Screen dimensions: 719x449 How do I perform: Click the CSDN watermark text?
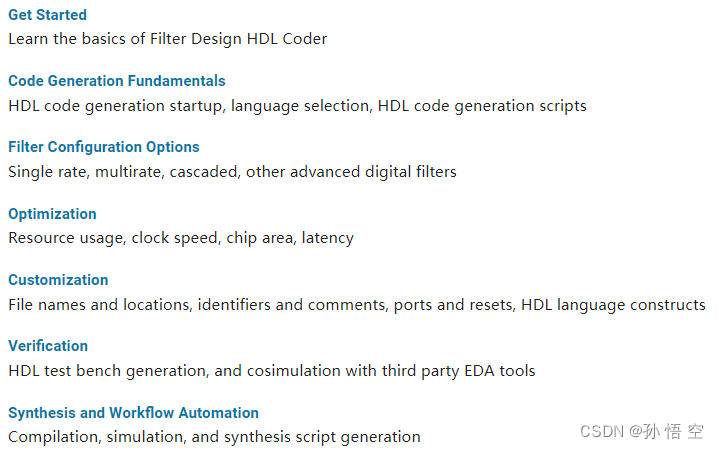coord(642,432)
